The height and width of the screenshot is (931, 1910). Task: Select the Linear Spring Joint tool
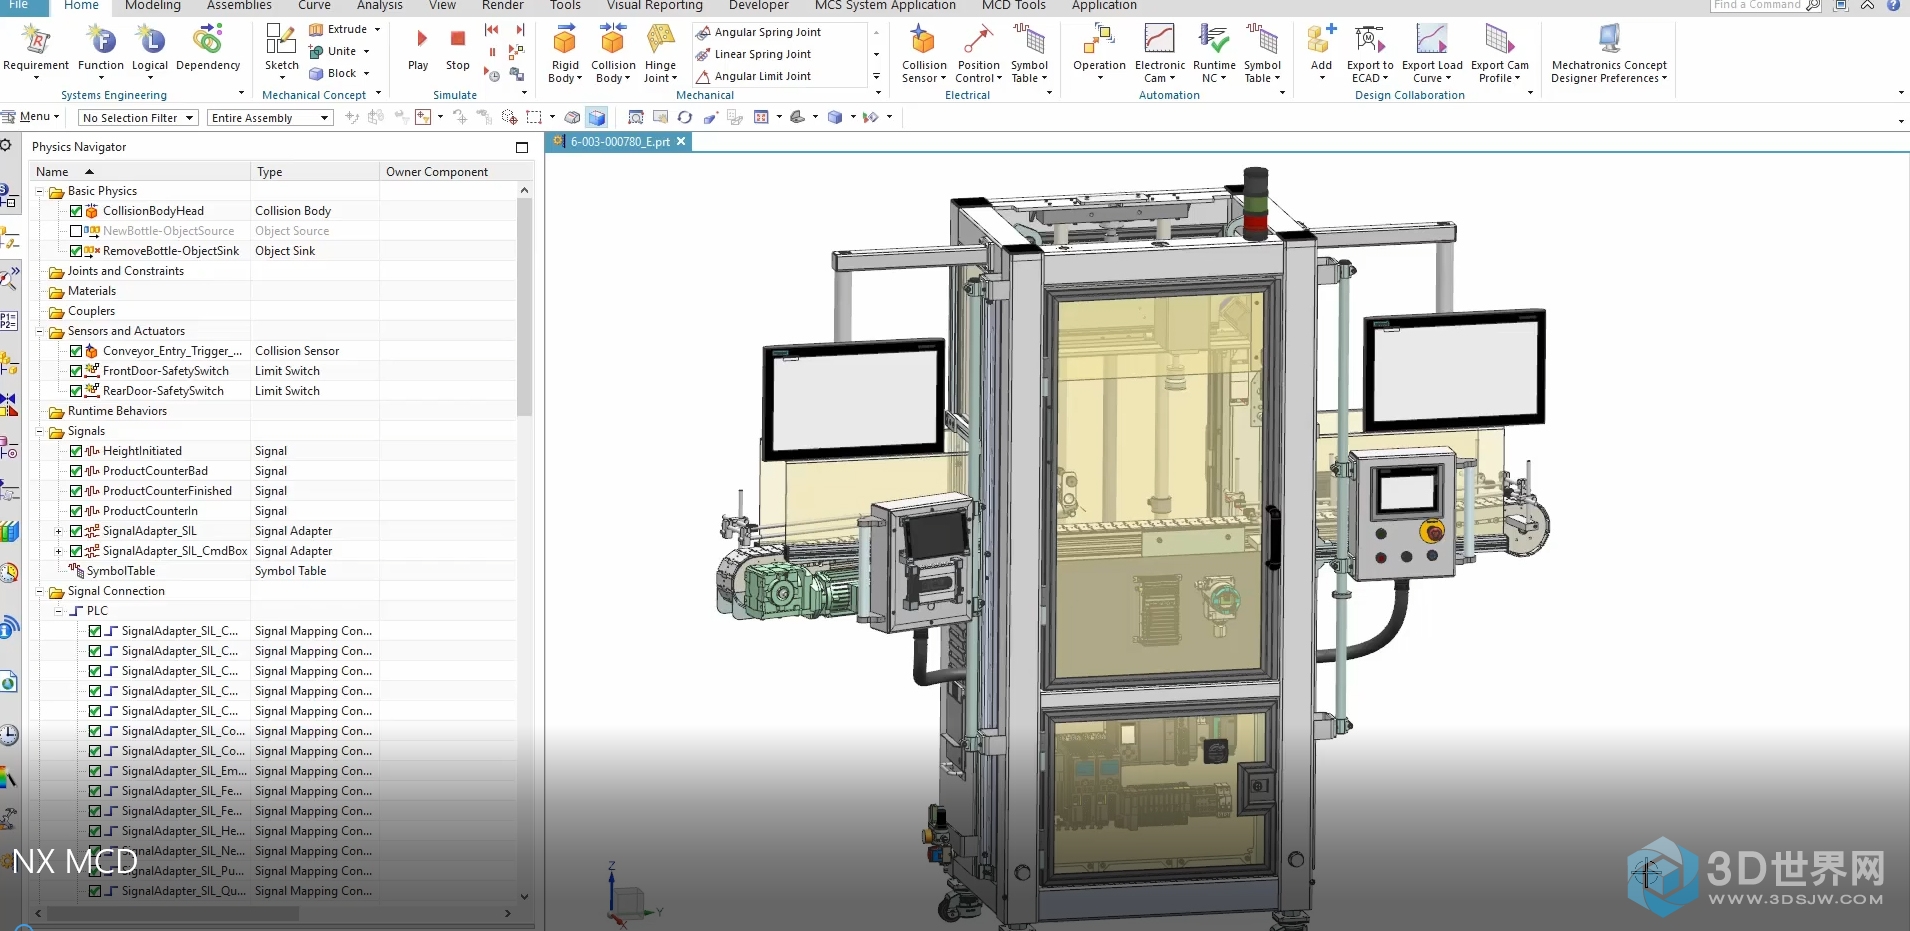coord(754,54)
